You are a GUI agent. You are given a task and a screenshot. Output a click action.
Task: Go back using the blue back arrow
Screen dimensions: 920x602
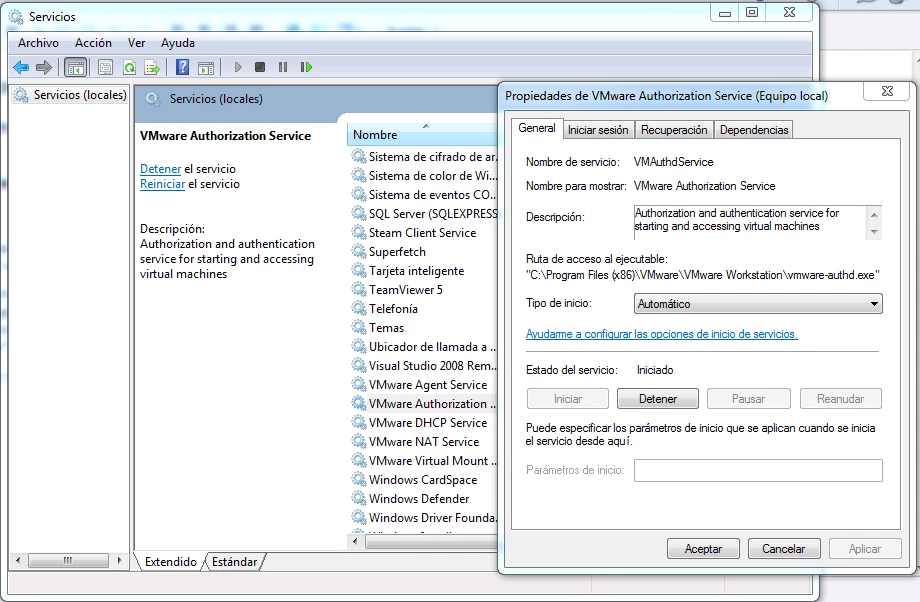21,67
